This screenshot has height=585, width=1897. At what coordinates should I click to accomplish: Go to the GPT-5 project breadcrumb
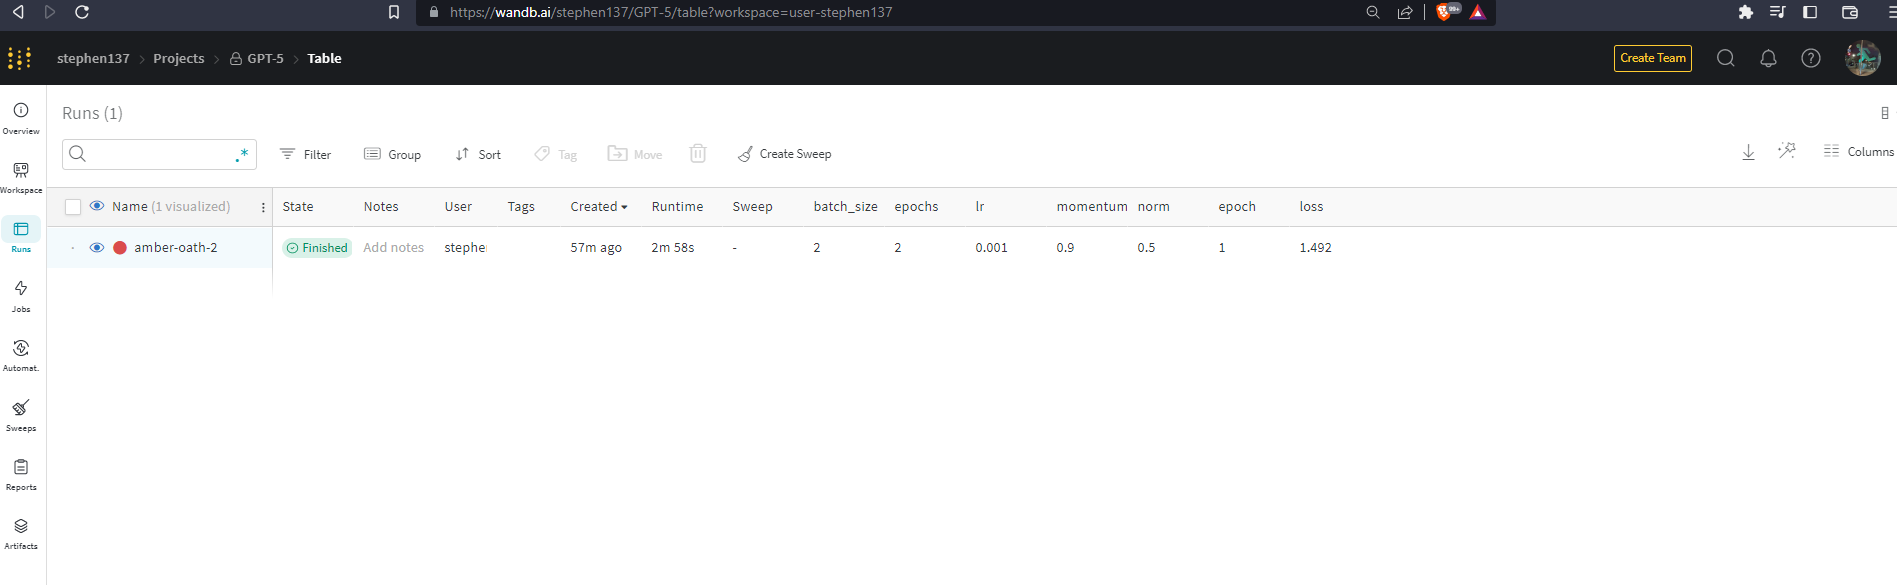[x=257, y=58]
